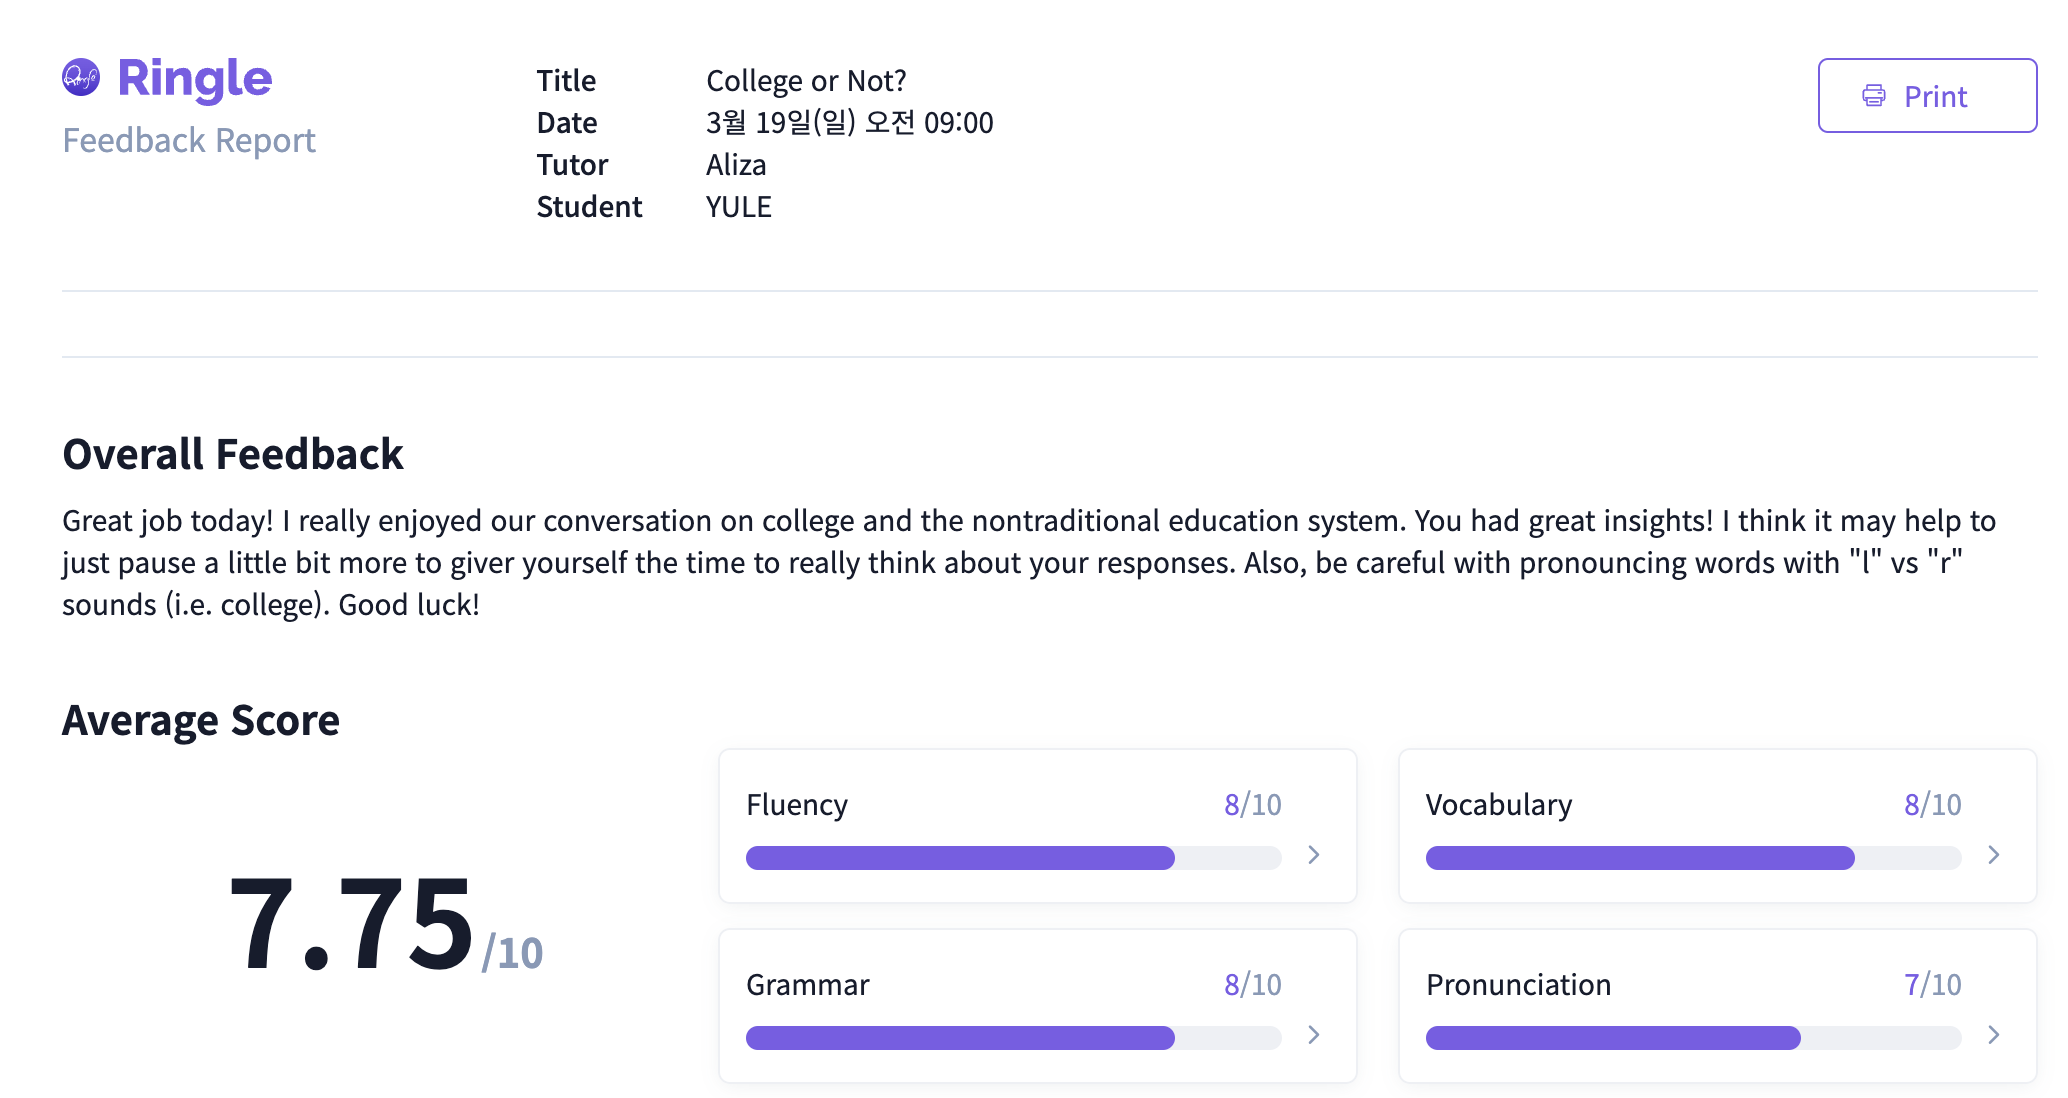The height and width of the screenshot is (1098, 2068).
Task: Click the lesson title College or Not?
Action: point(806,81)
